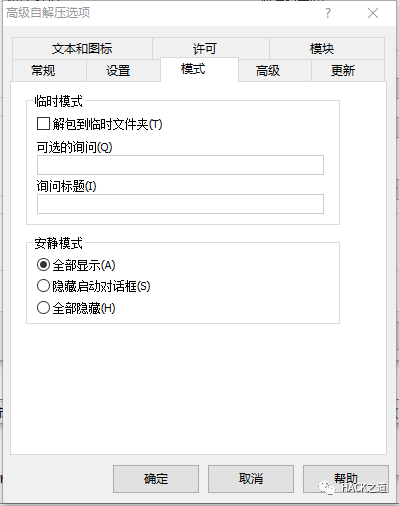Click the 询问标题 text field

180,204
